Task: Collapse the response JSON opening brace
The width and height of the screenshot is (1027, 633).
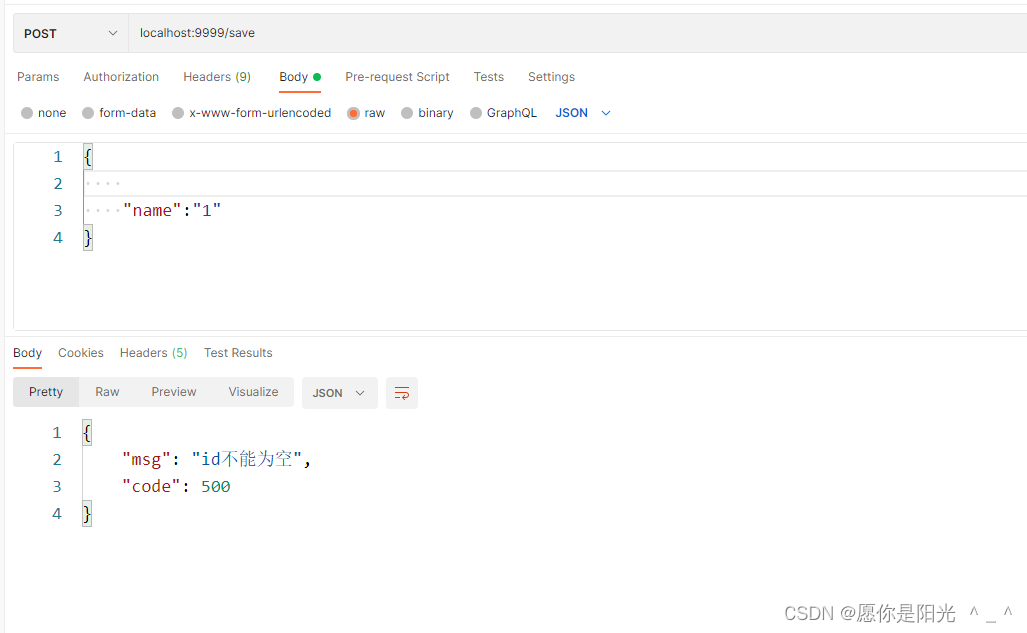Action: pyautogui.click(x=87, y=432)
